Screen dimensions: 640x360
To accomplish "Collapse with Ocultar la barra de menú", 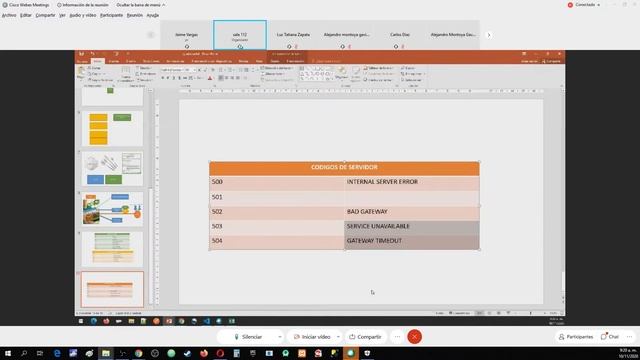I will pyautogui.click(x=140, y=5).
